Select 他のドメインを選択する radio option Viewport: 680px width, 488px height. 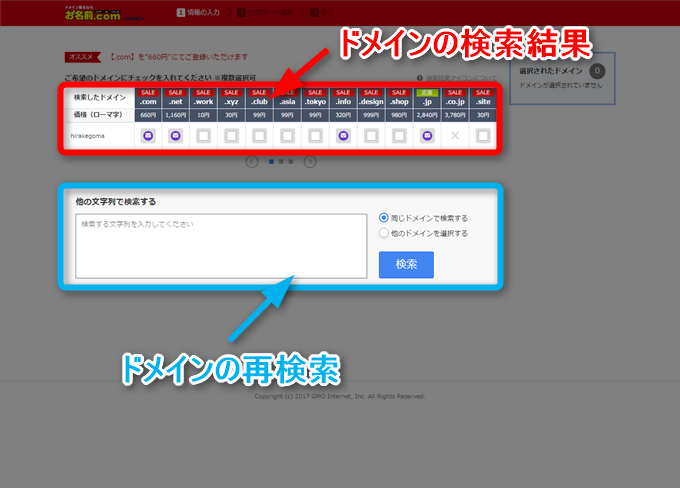pos(383,233)
